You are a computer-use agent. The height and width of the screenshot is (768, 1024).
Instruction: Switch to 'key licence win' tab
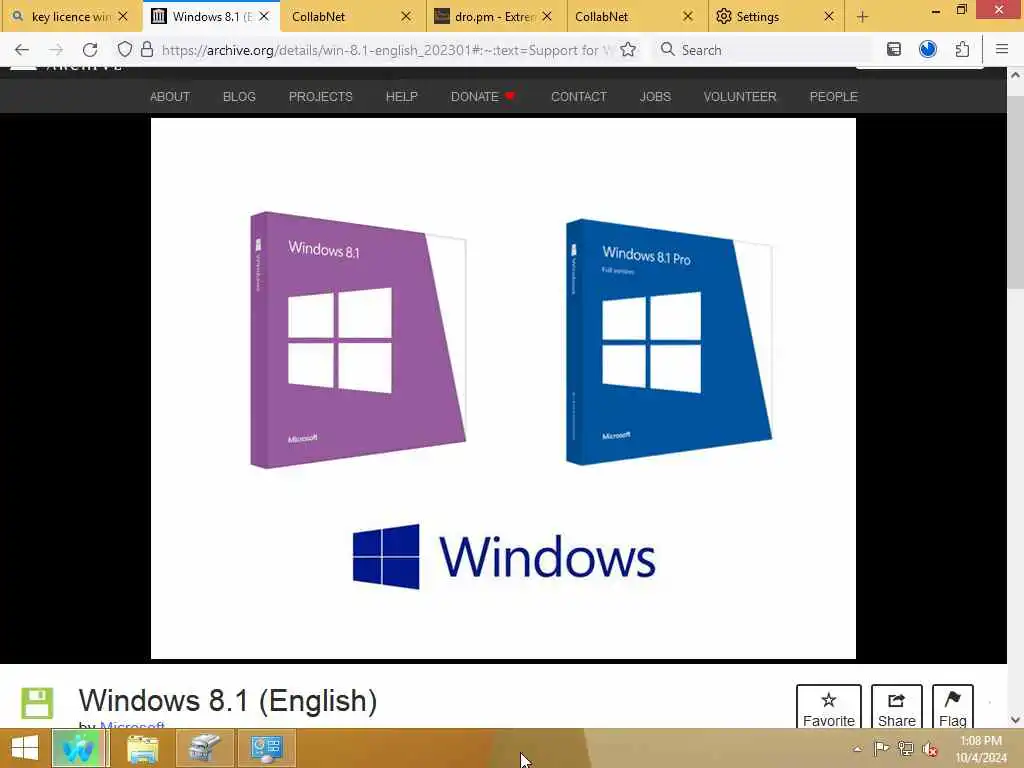71,16
